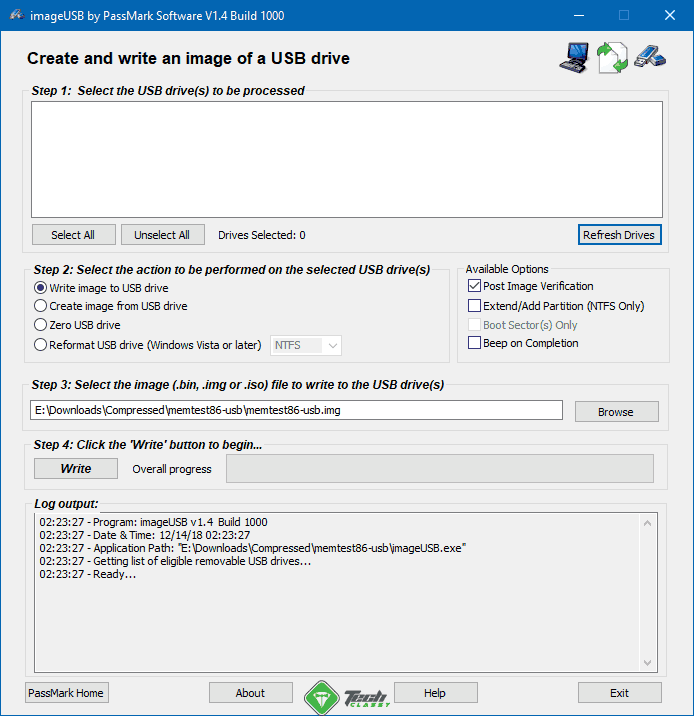This screenshot has width=694, height=716.
Task: Click the 'Date & Time' log line
Action: (x=145, y=535)
